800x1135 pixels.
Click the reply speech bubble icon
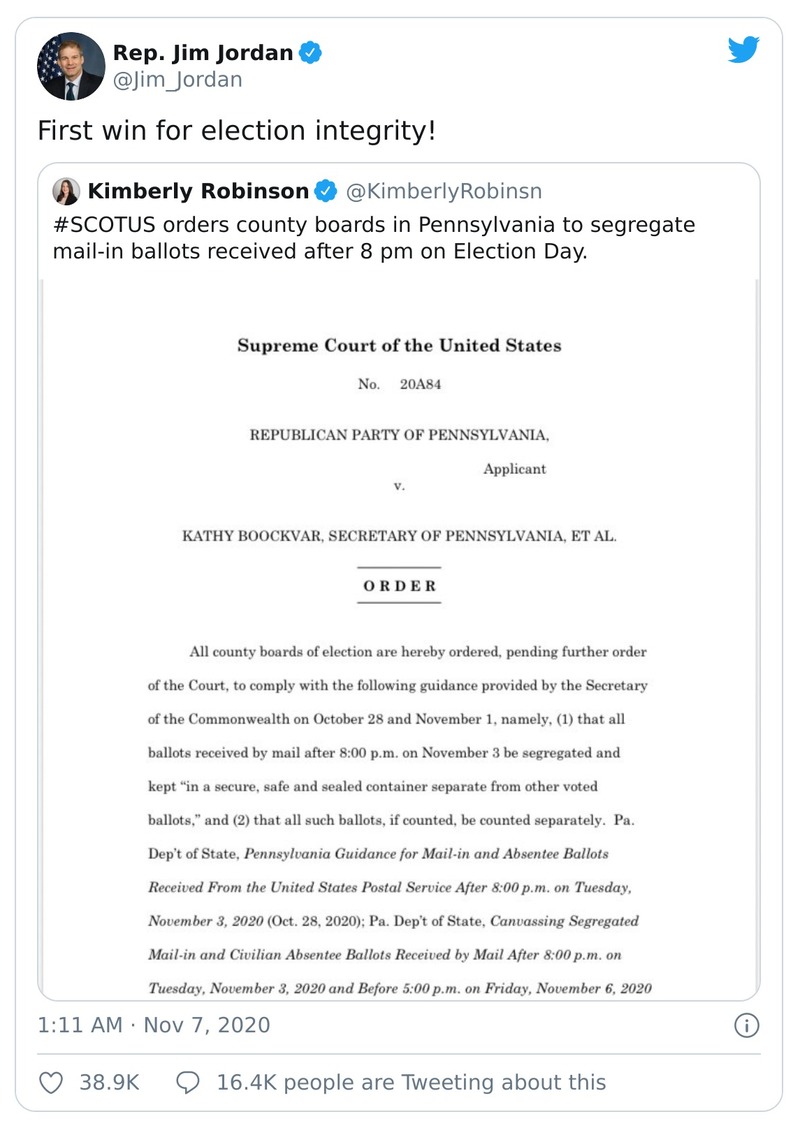(189, 1082)
